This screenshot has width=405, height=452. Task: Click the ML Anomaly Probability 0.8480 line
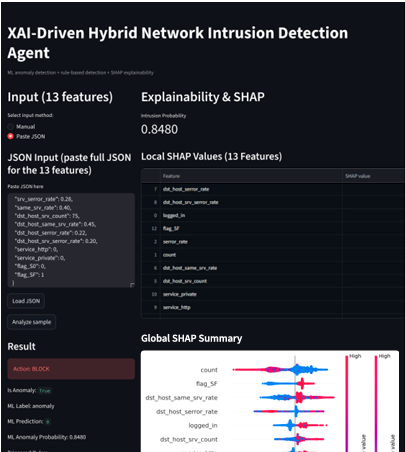pyautogui.click(x=47, y=437)
